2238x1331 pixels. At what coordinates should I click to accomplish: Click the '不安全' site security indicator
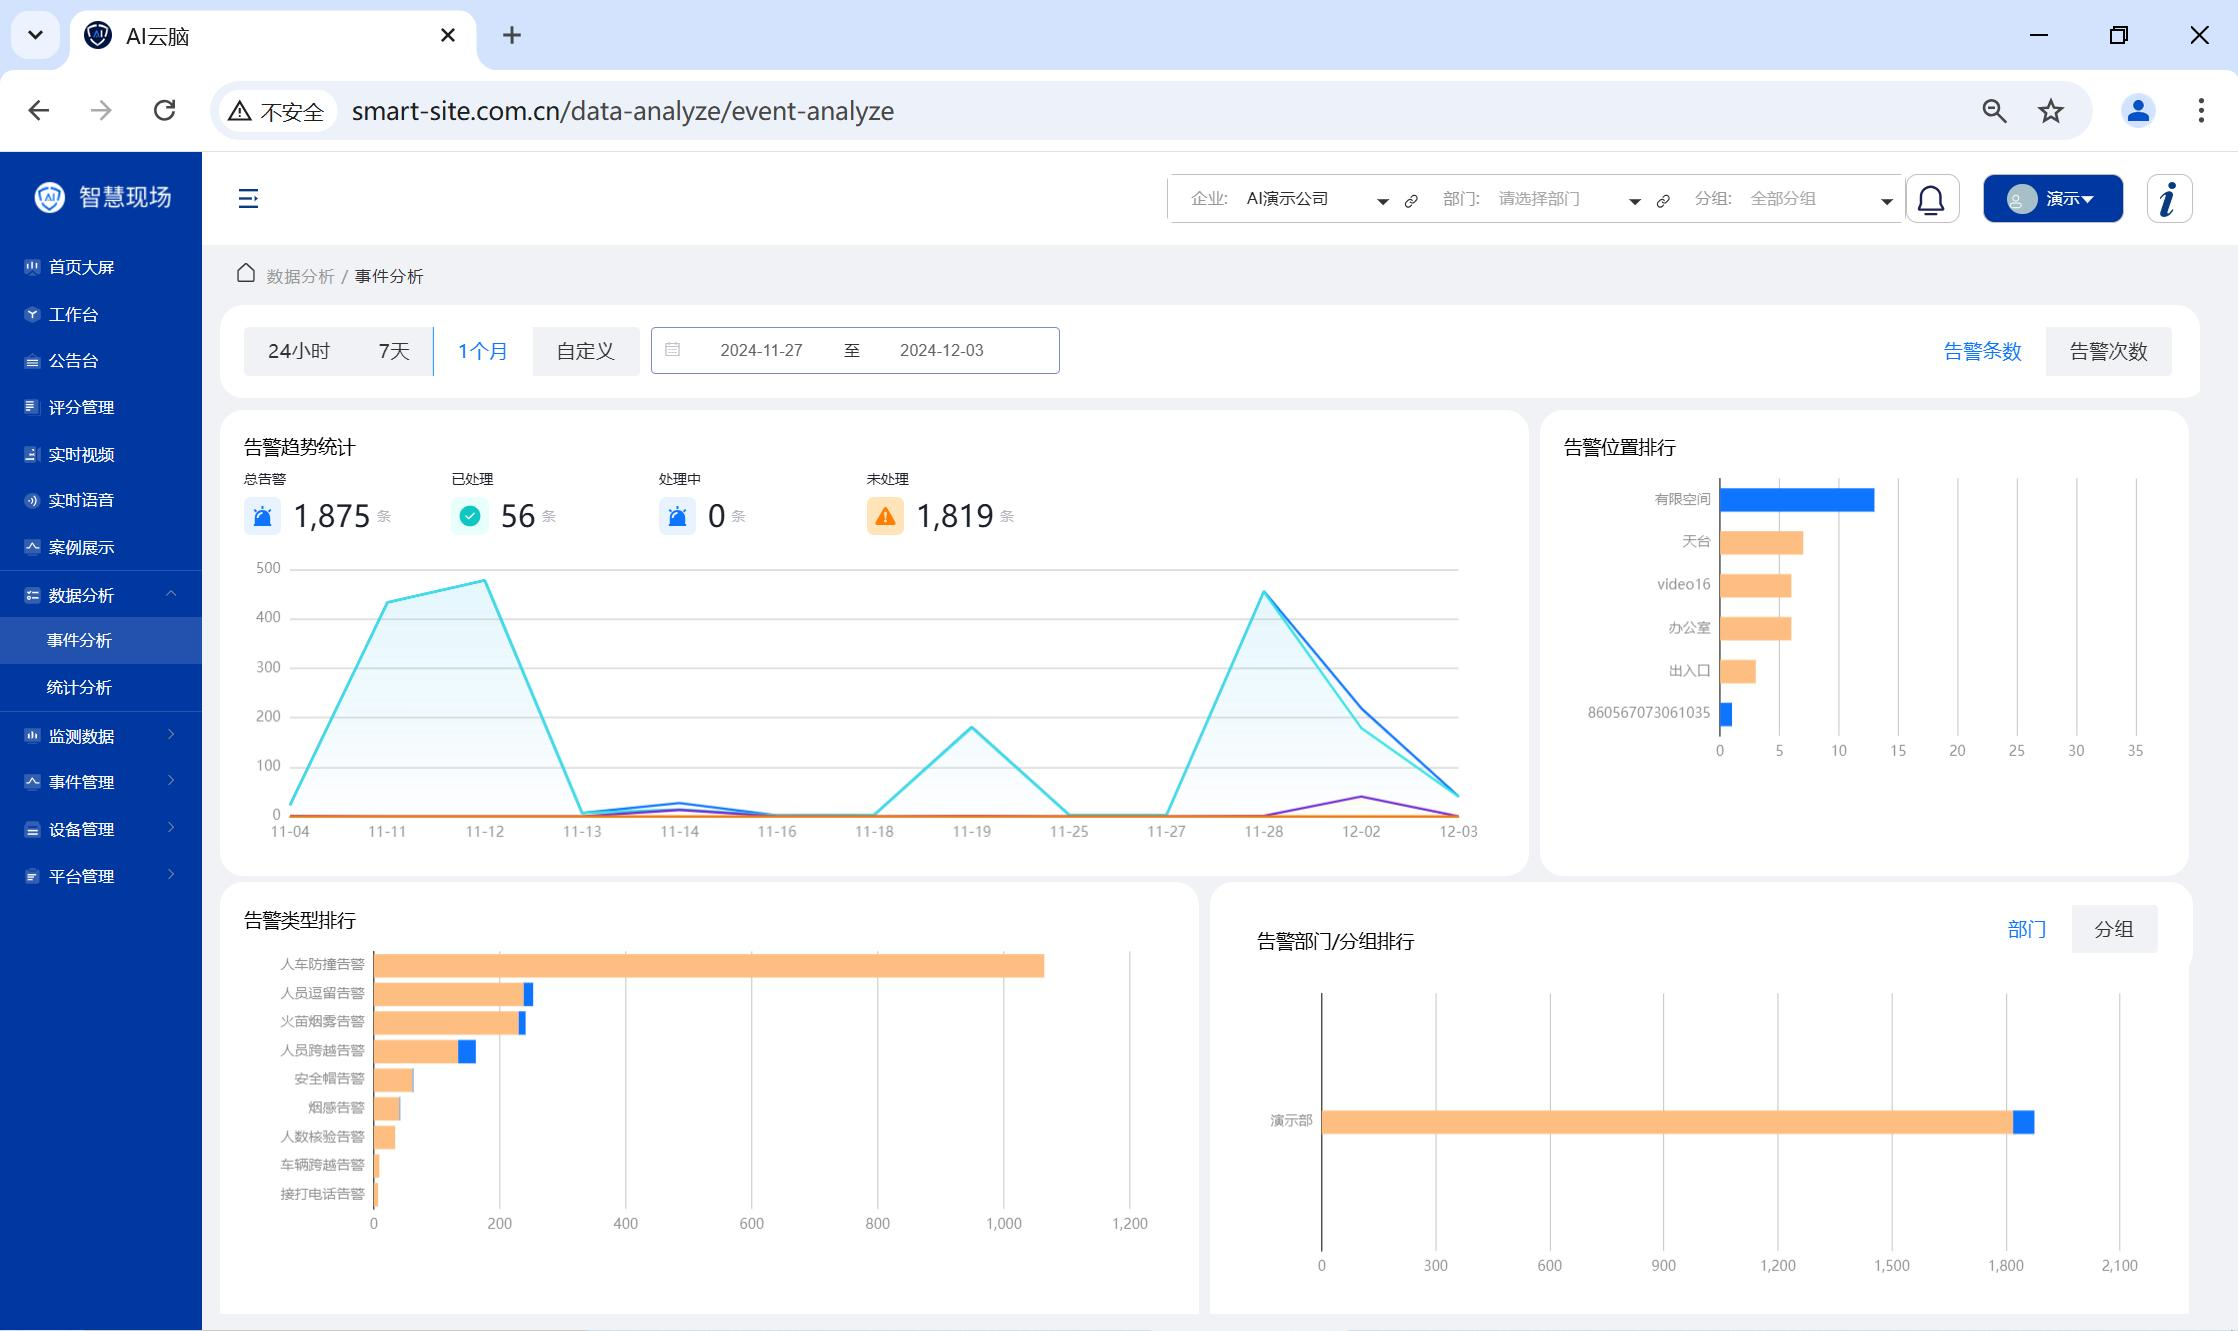tap(277, 111)
